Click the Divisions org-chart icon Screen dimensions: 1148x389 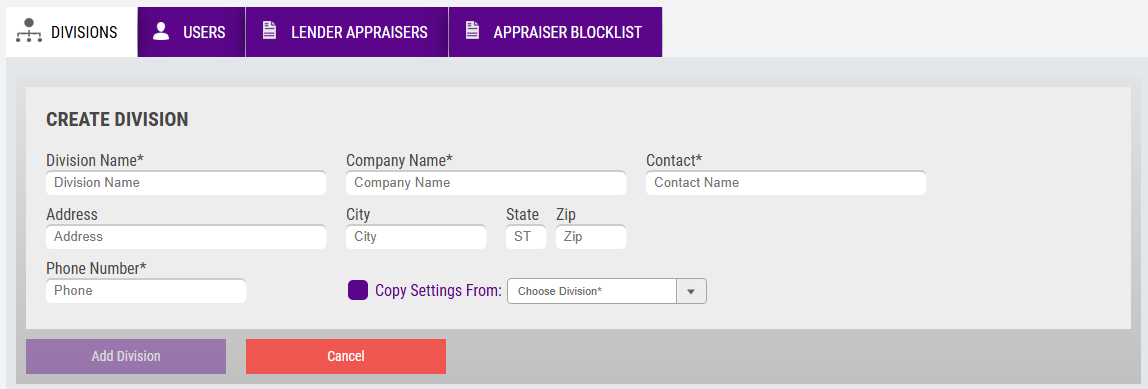29,32
